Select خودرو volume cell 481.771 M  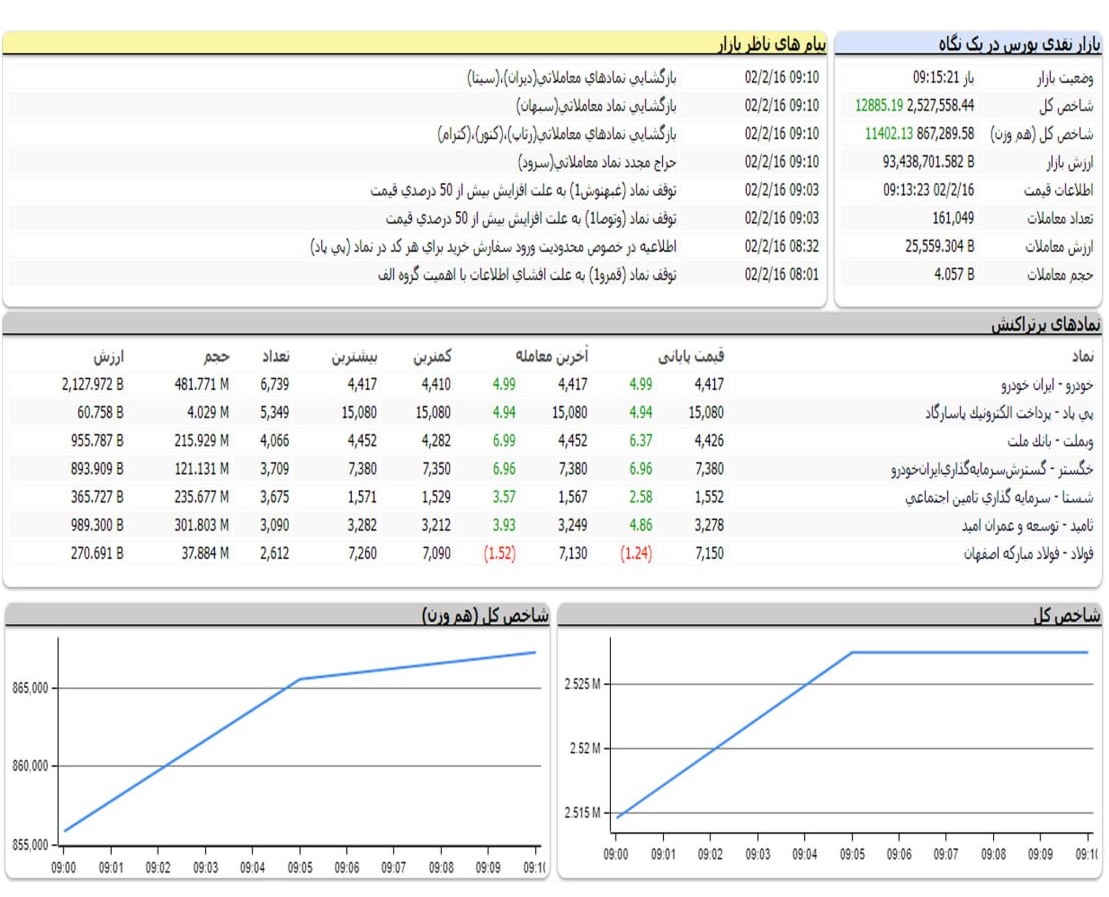tap(202, 385)
